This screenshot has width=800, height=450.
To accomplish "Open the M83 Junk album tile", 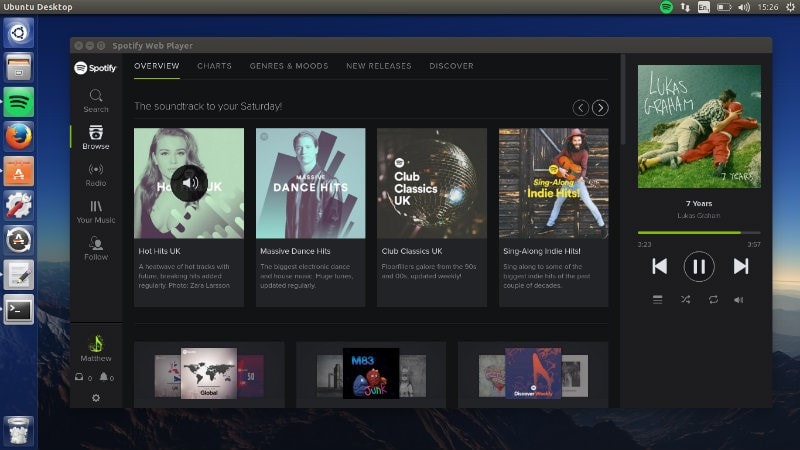I will [371, 373].
